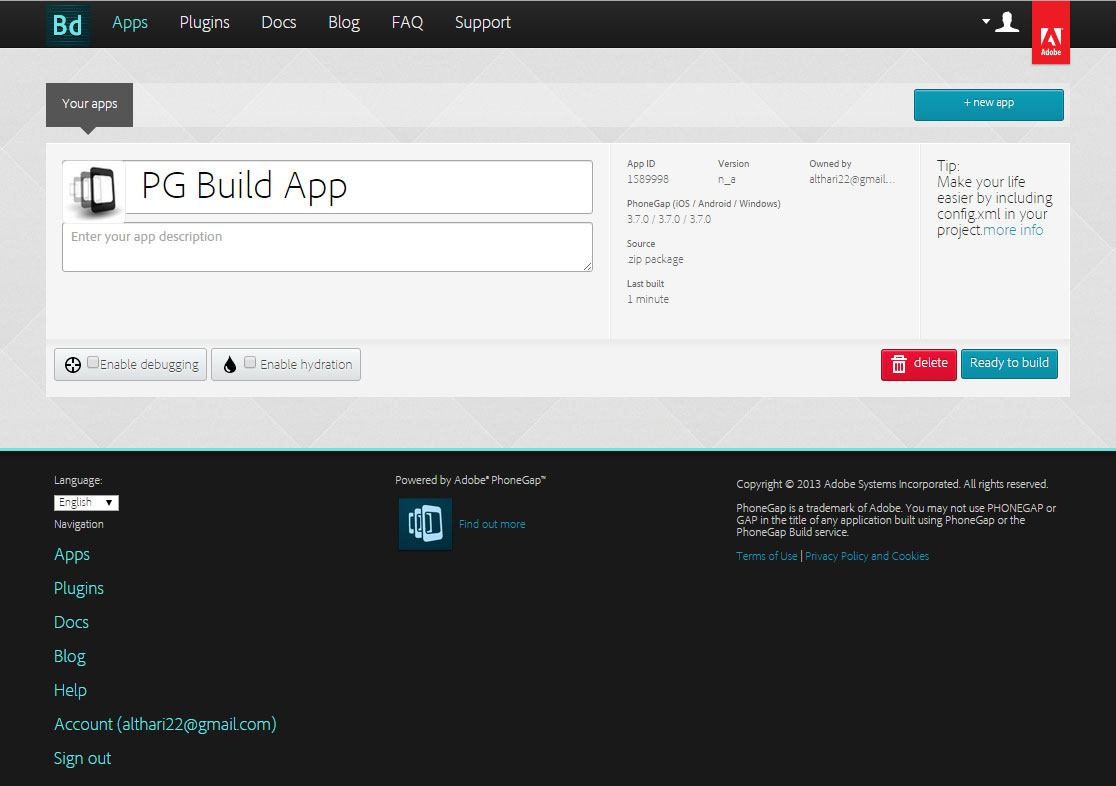Click the Sign out link
This screenshot has width=1116, height=786.
point(83,759)
